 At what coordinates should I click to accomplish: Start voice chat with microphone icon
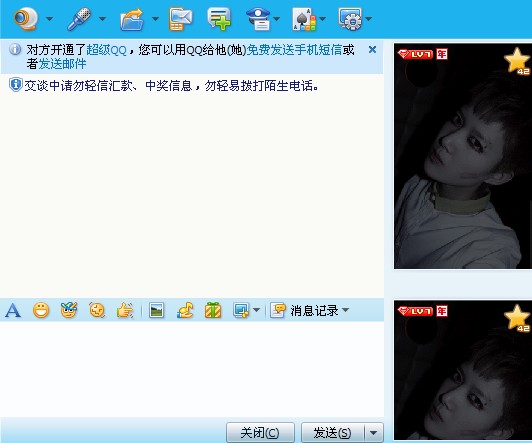coord(79,19)
